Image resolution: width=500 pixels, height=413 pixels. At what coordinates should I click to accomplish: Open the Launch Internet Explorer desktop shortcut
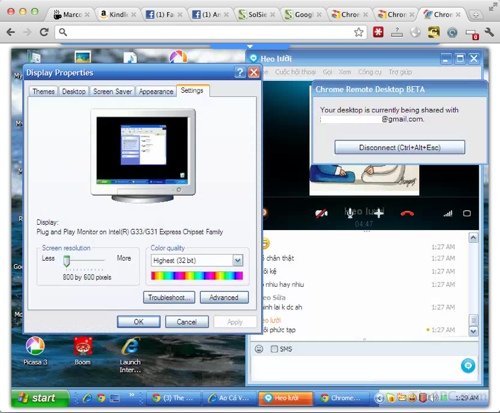130,355
